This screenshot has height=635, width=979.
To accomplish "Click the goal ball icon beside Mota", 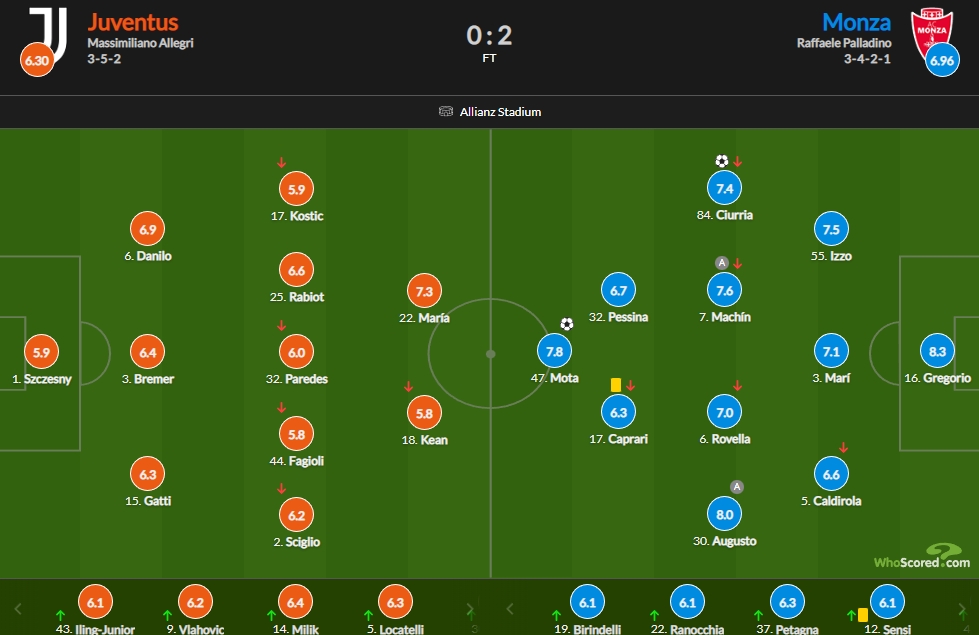I will pyautogui.click(x=566, y=323).
